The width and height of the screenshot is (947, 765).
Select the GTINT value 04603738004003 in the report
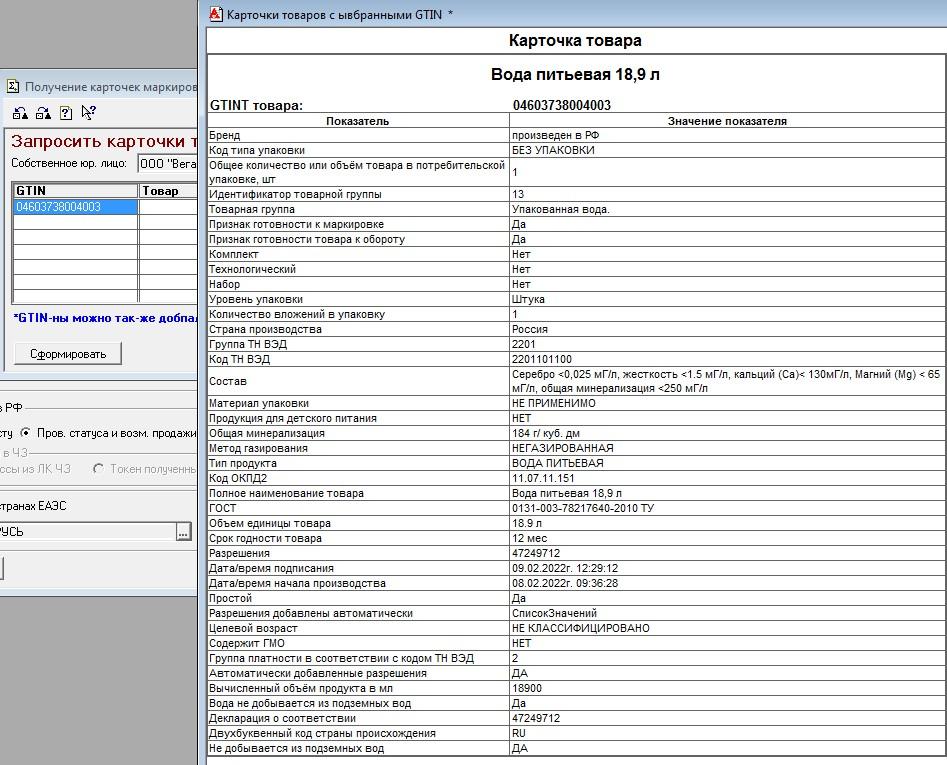click(561, 105)
